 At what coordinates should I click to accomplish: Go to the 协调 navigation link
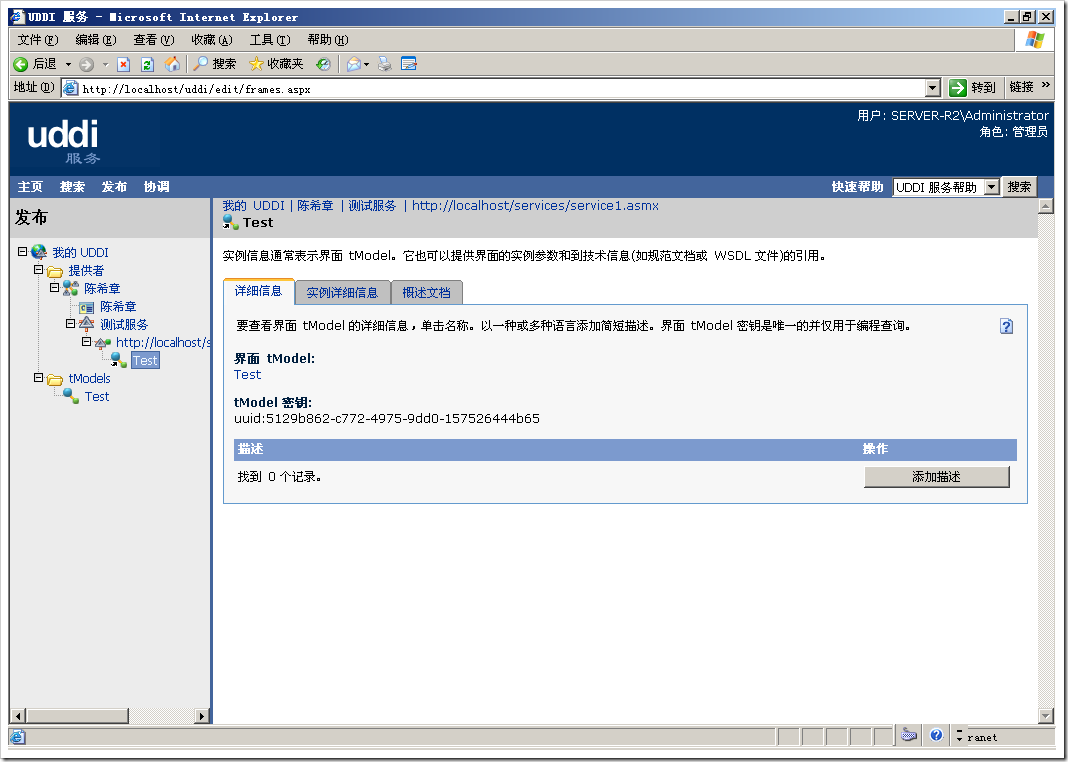(156, 187)
